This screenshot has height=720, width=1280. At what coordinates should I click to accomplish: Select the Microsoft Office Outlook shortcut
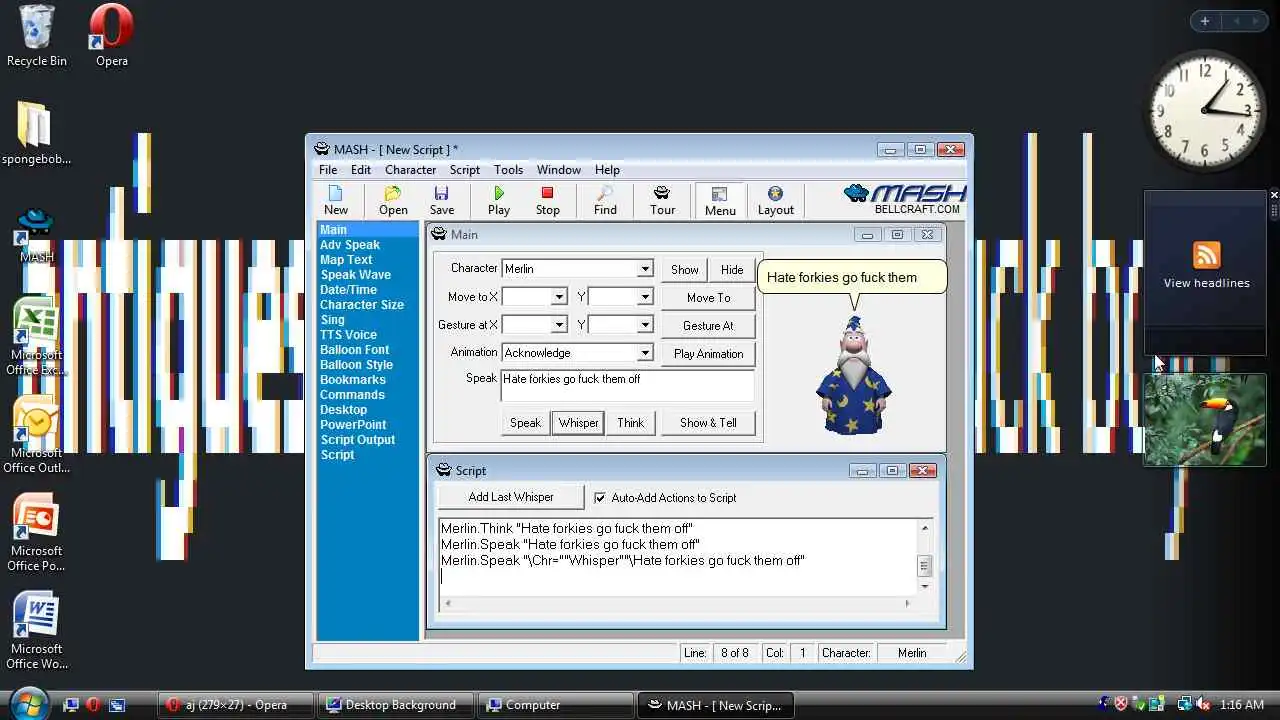pos(36,437)
